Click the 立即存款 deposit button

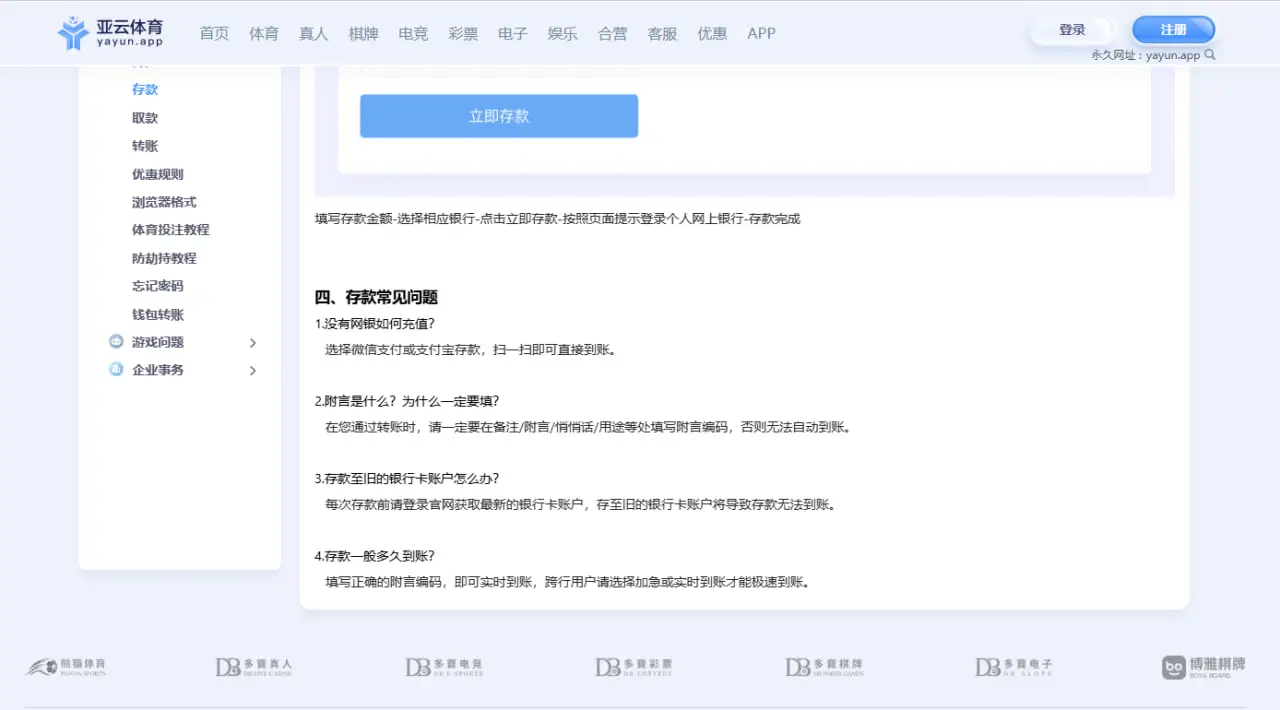tap(499, 116)
